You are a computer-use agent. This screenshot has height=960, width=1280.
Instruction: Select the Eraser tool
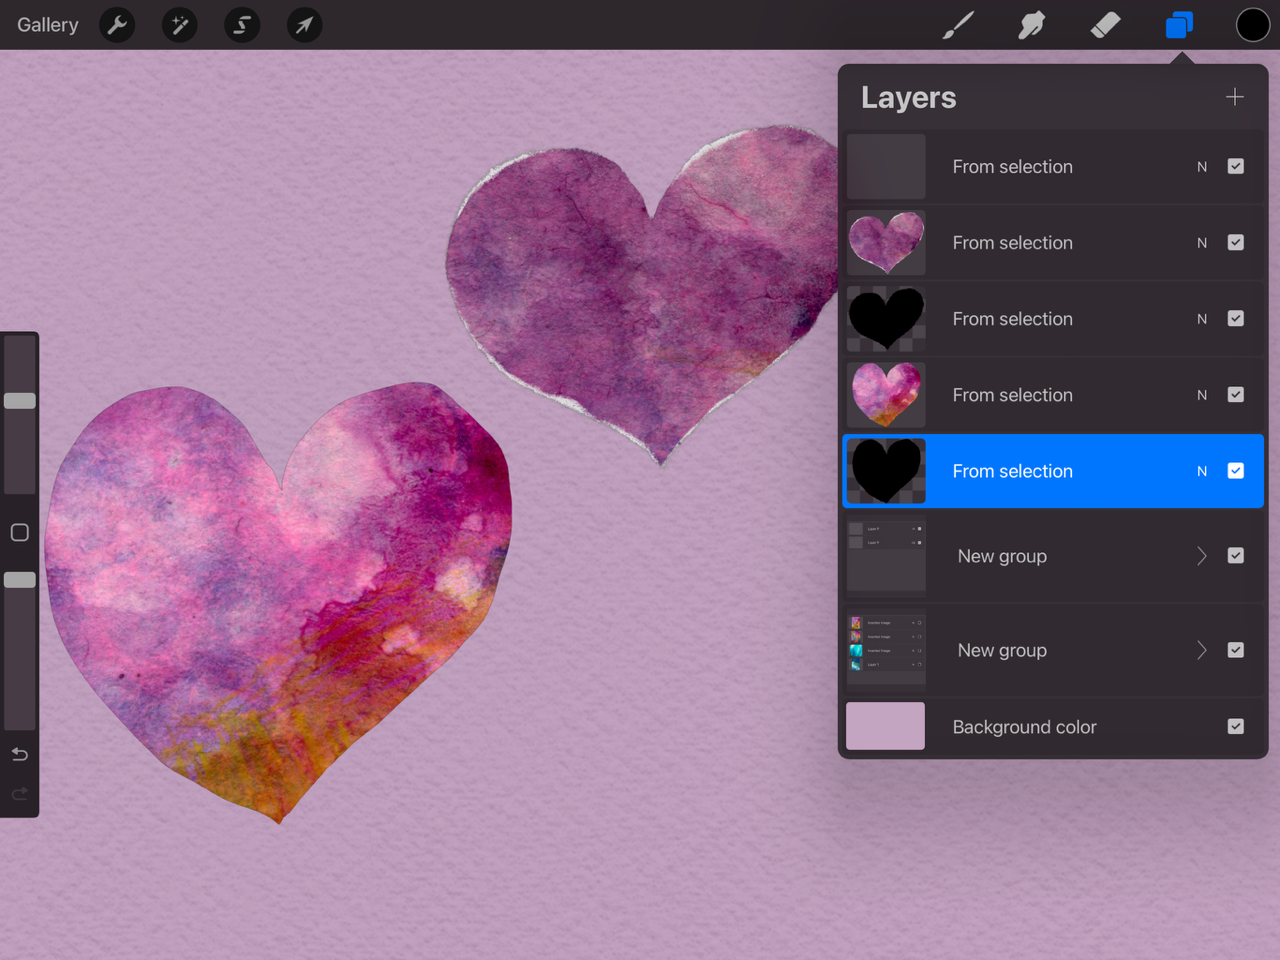coord(1105,25)
